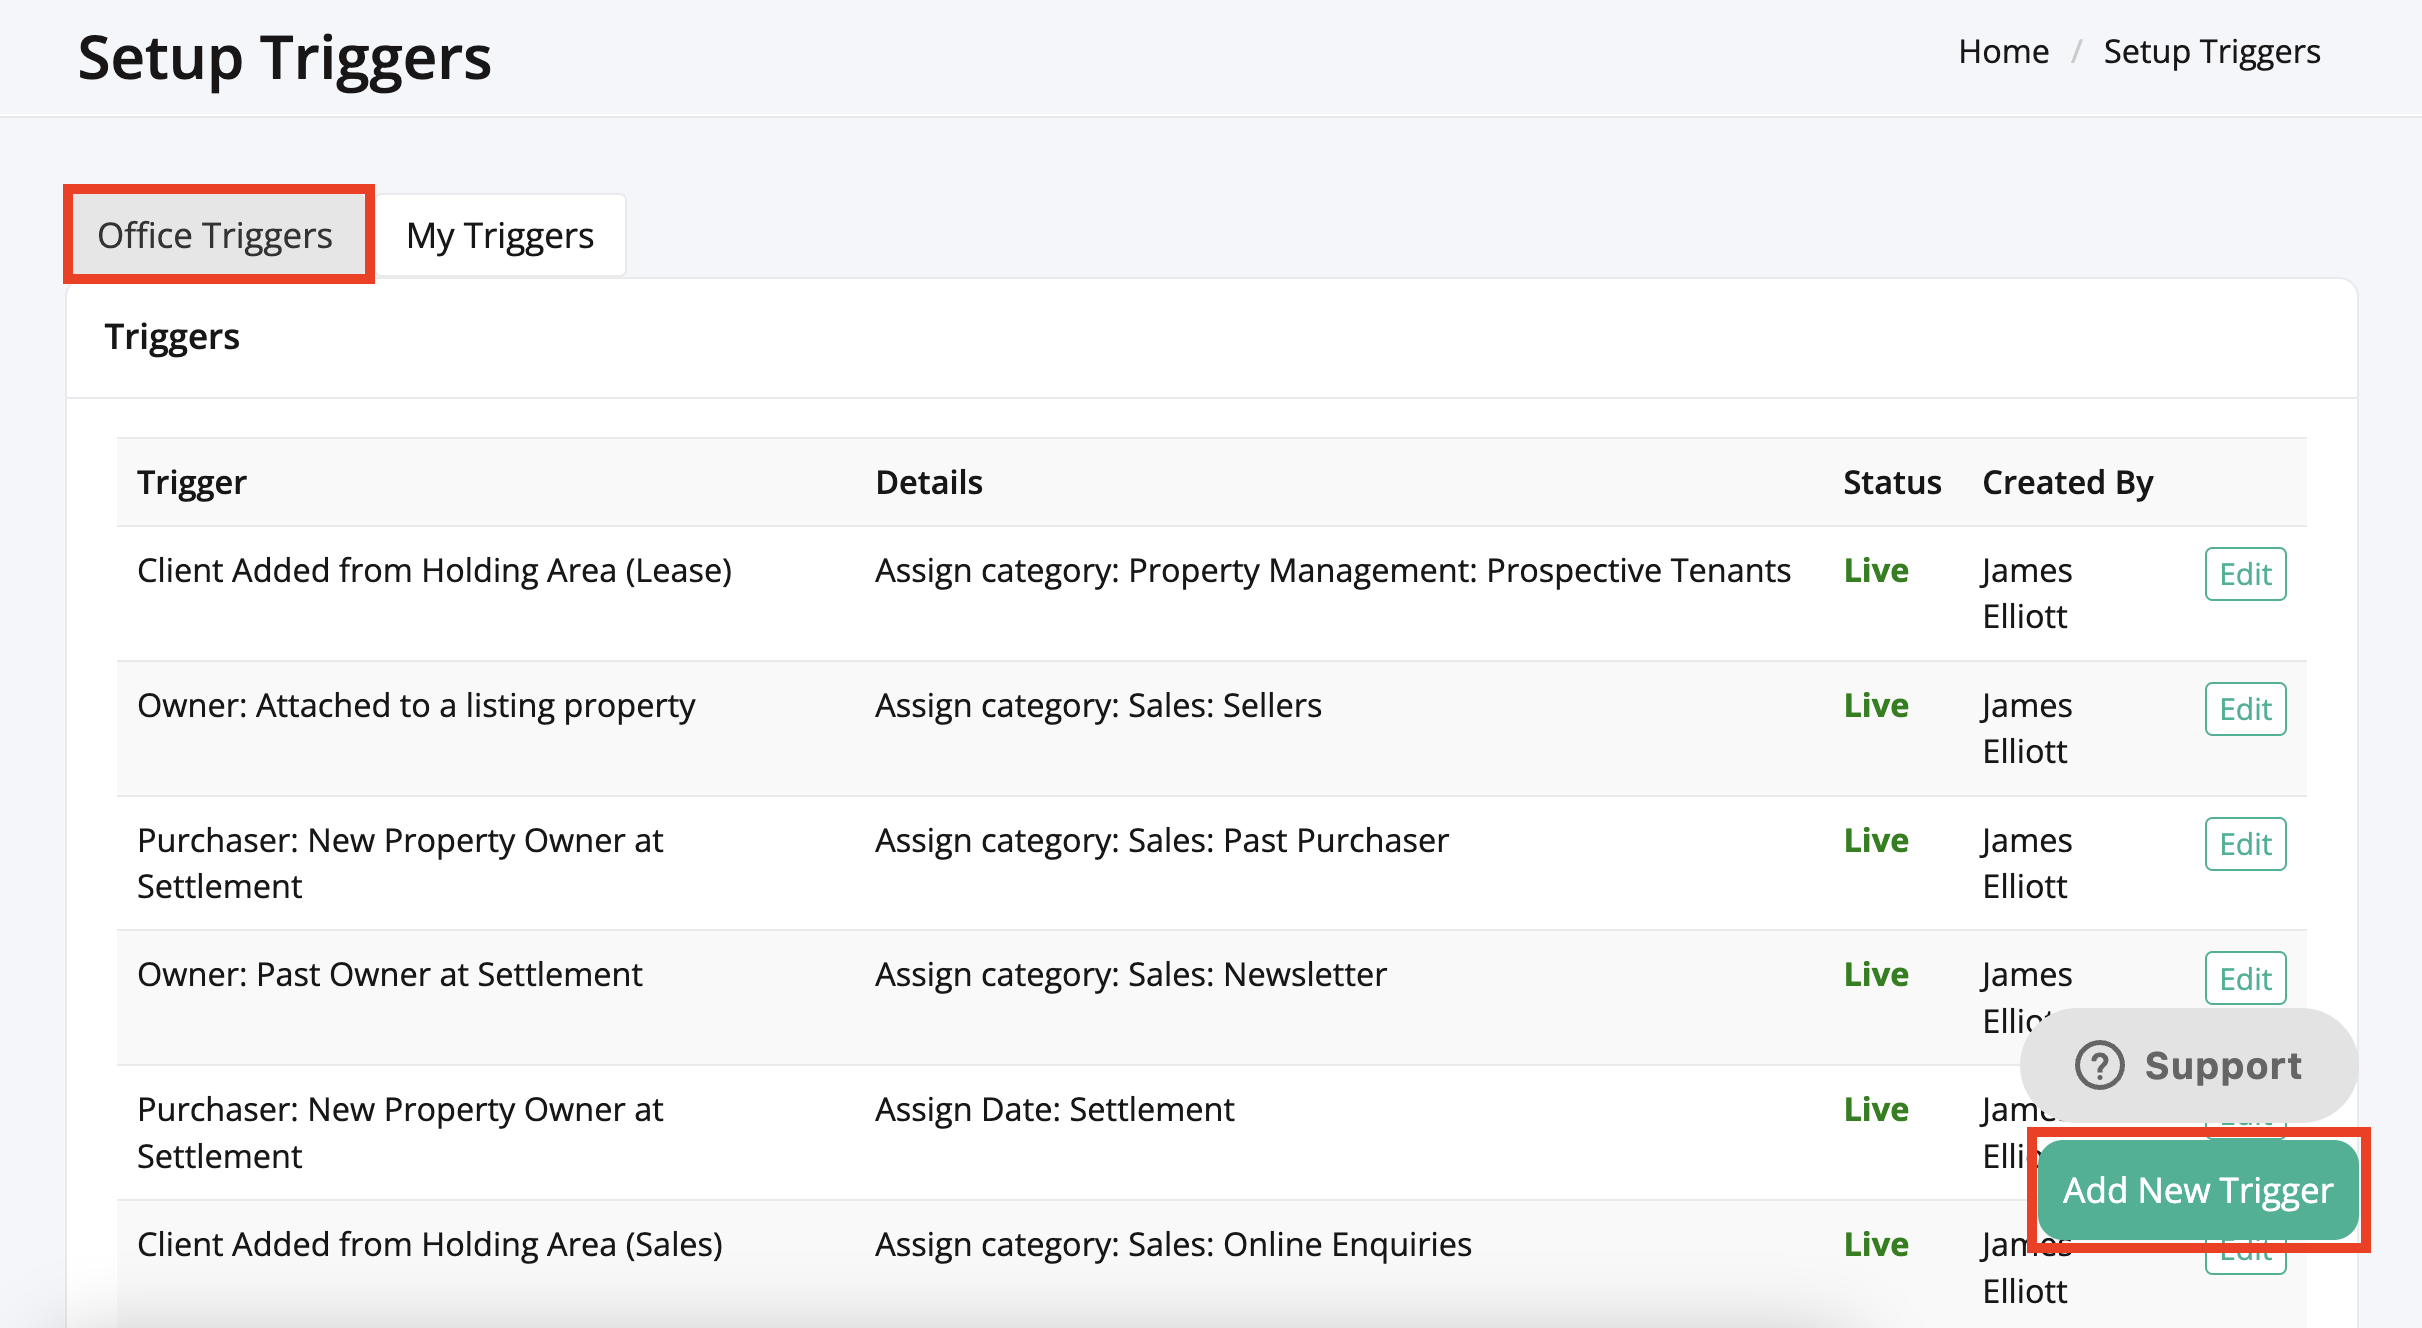Click the Status column header

click(x=1892, y=482)
